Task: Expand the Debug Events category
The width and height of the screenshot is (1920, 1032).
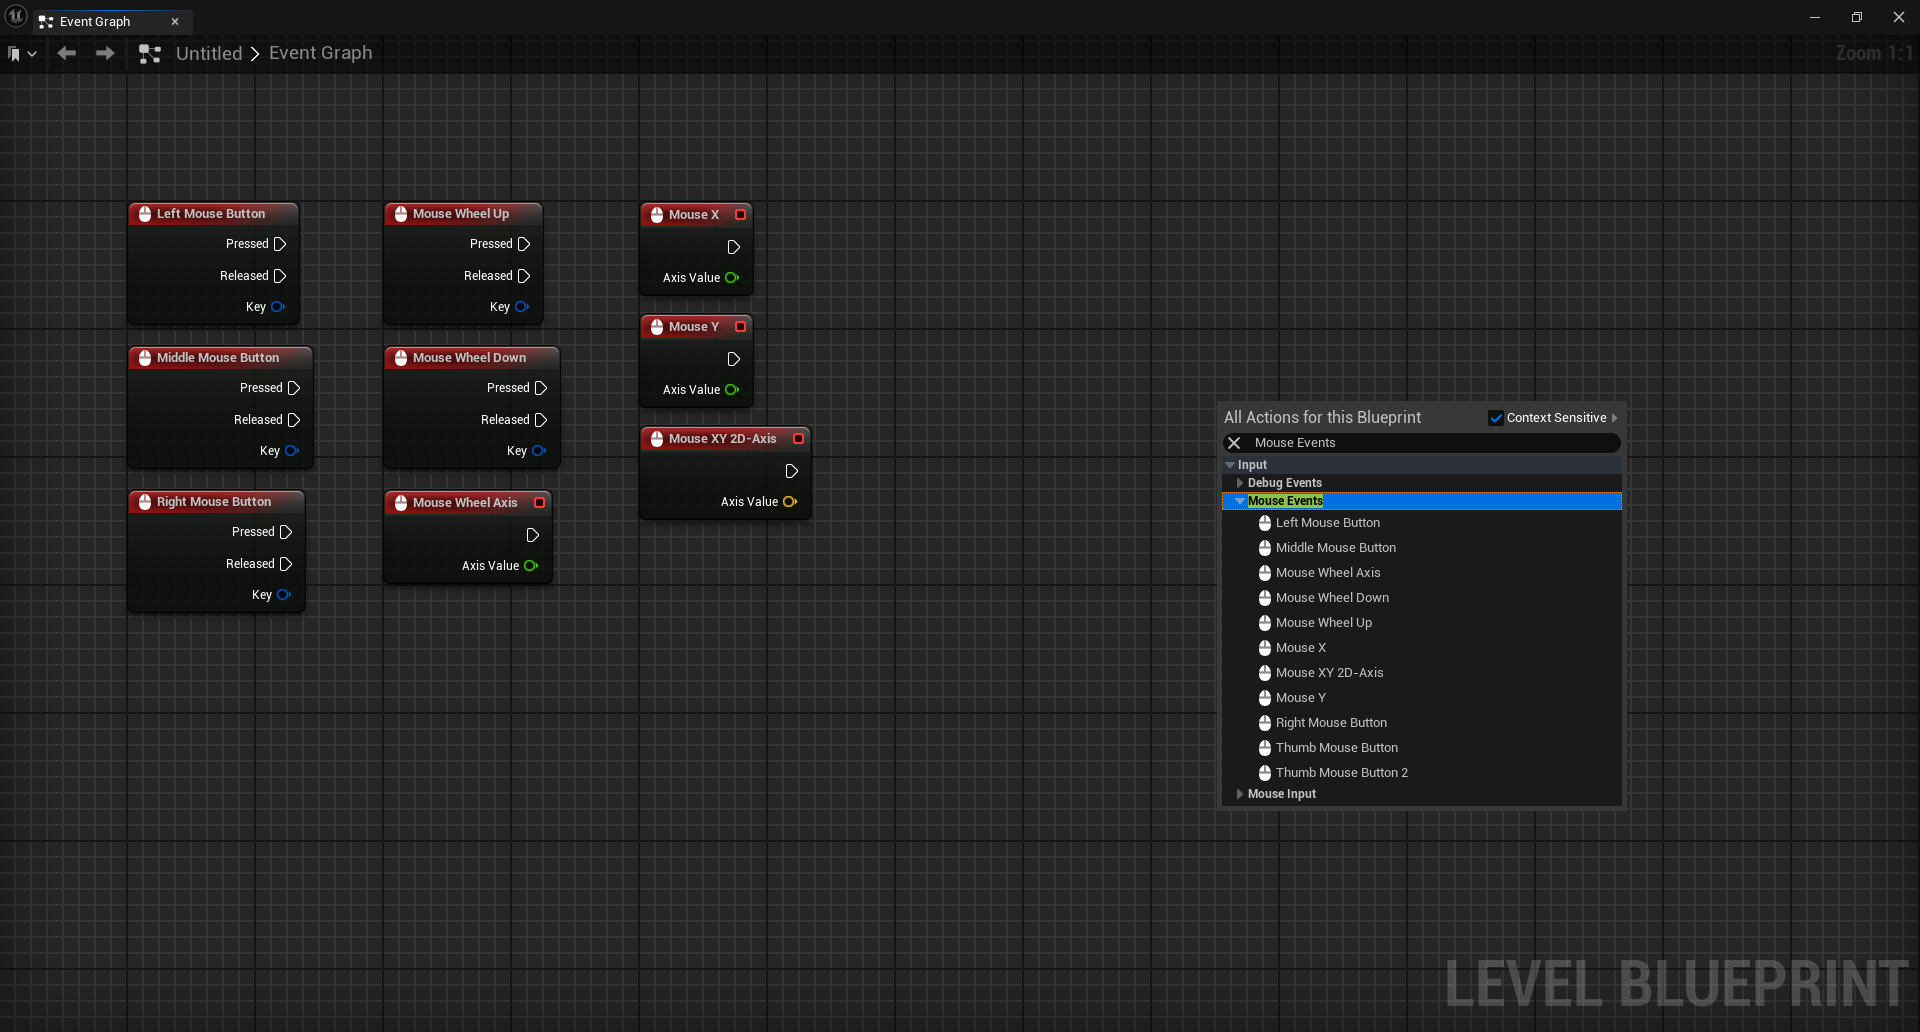Action: pos(1240,483)
